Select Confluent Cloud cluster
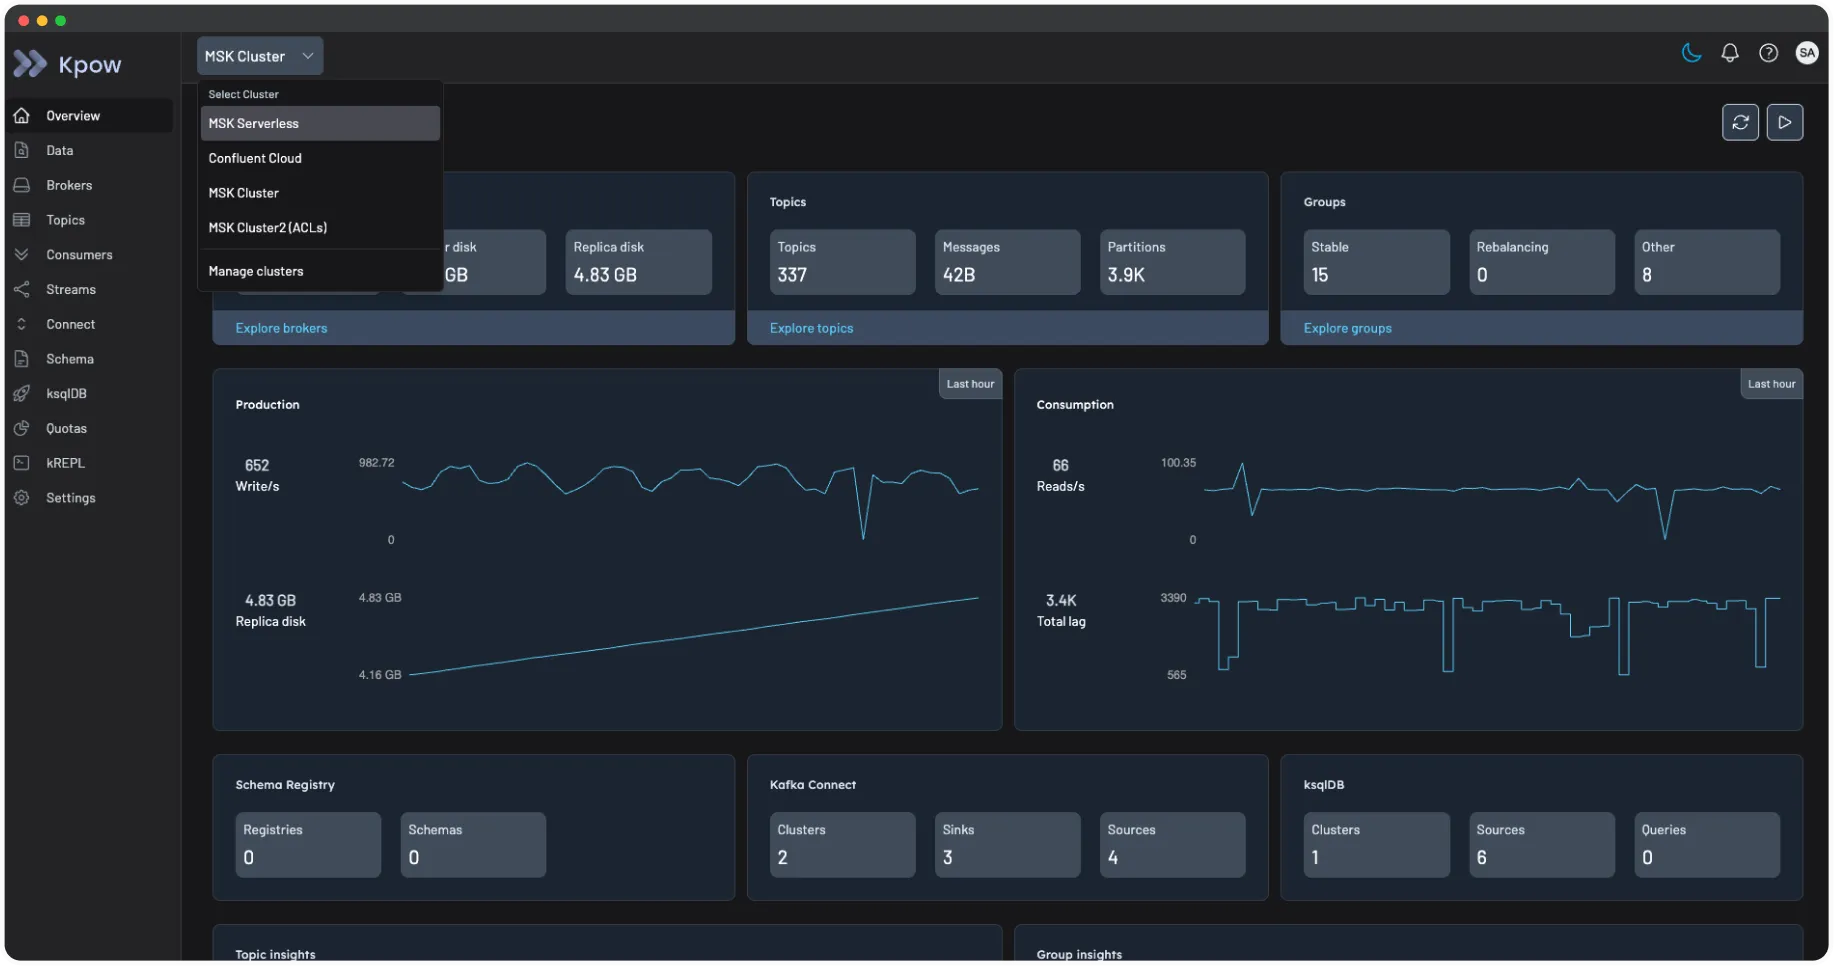 [x=320, y=158]
